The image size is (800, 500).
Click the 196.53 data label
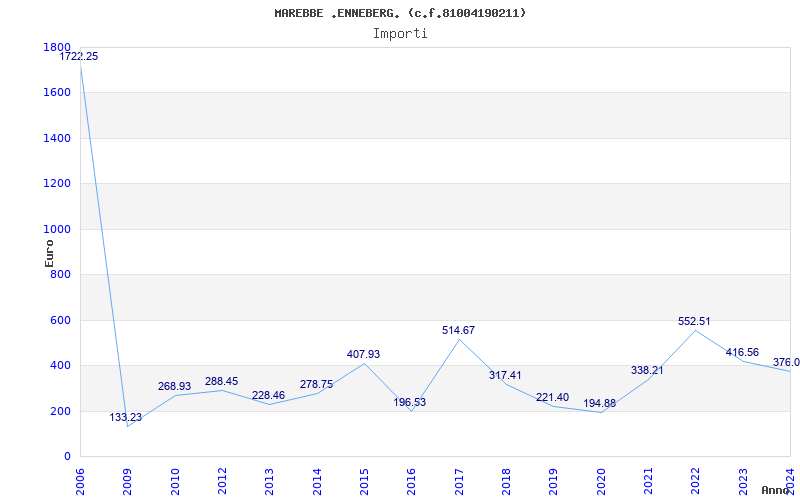tap(410, 403)
